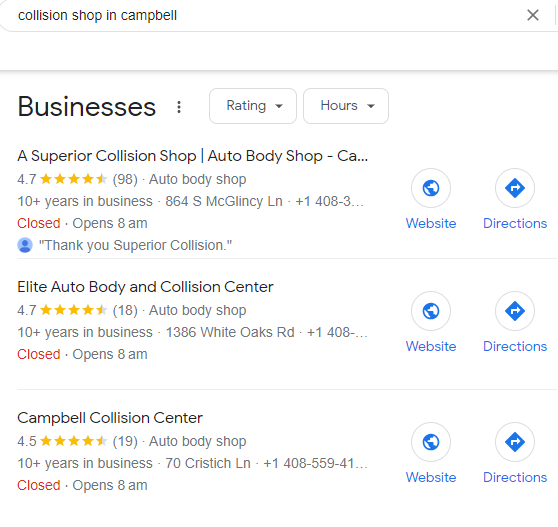Open the Elite Auto Body and Collision Center listing
Screen dimensions: 558x527
145,287
